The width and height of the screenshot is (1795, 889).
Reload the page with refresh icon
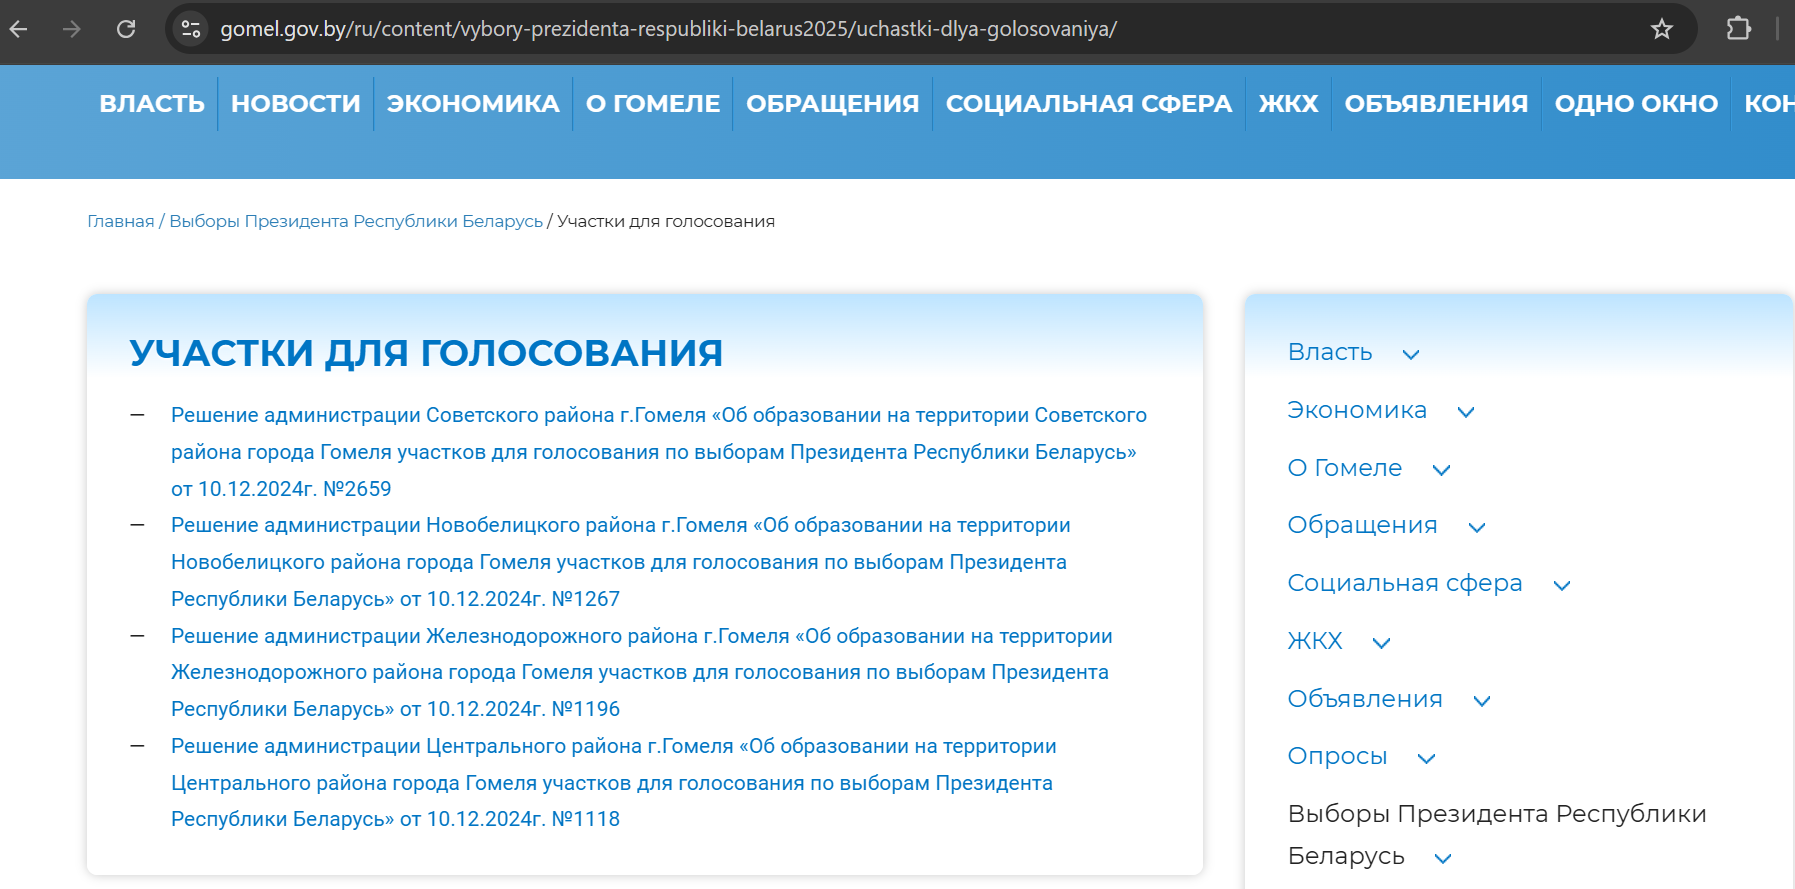[126, 29]
